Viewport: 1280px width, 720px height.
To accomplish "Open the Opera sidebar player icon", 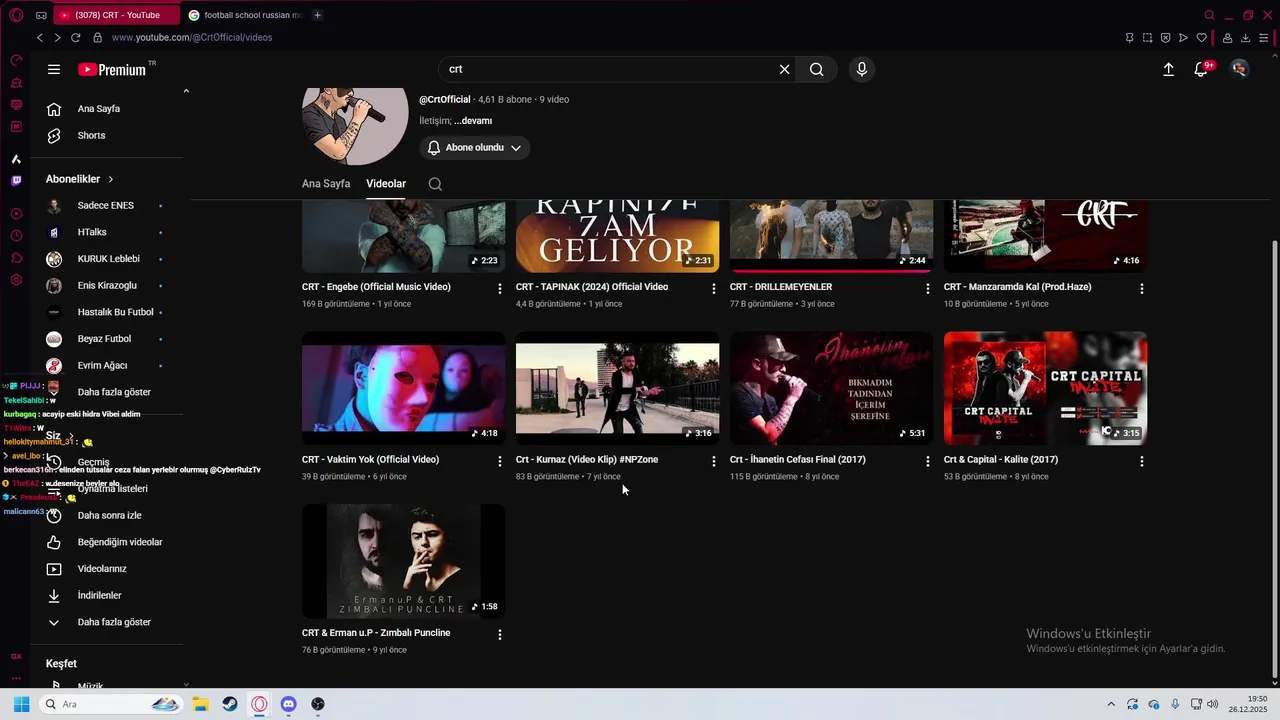I will coord(16,214).
